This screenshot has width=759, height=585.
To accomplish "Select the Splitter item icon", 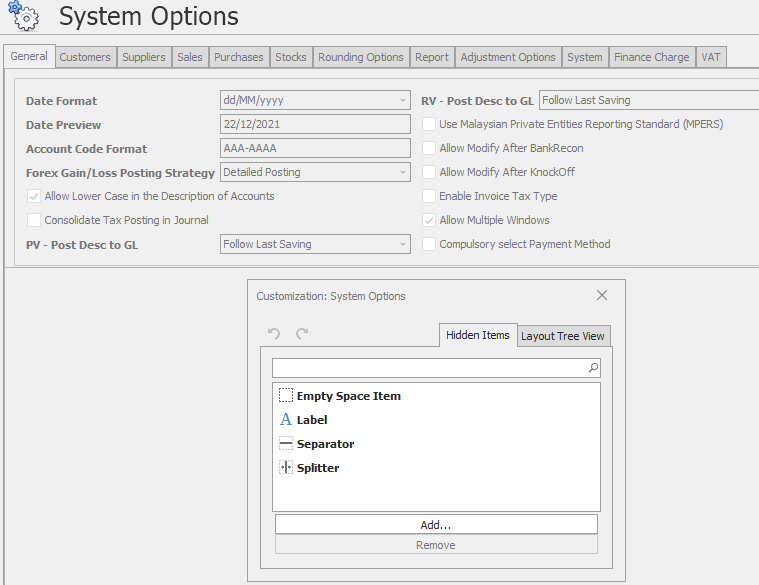I will pyautogui.click(x=286, y=468).
